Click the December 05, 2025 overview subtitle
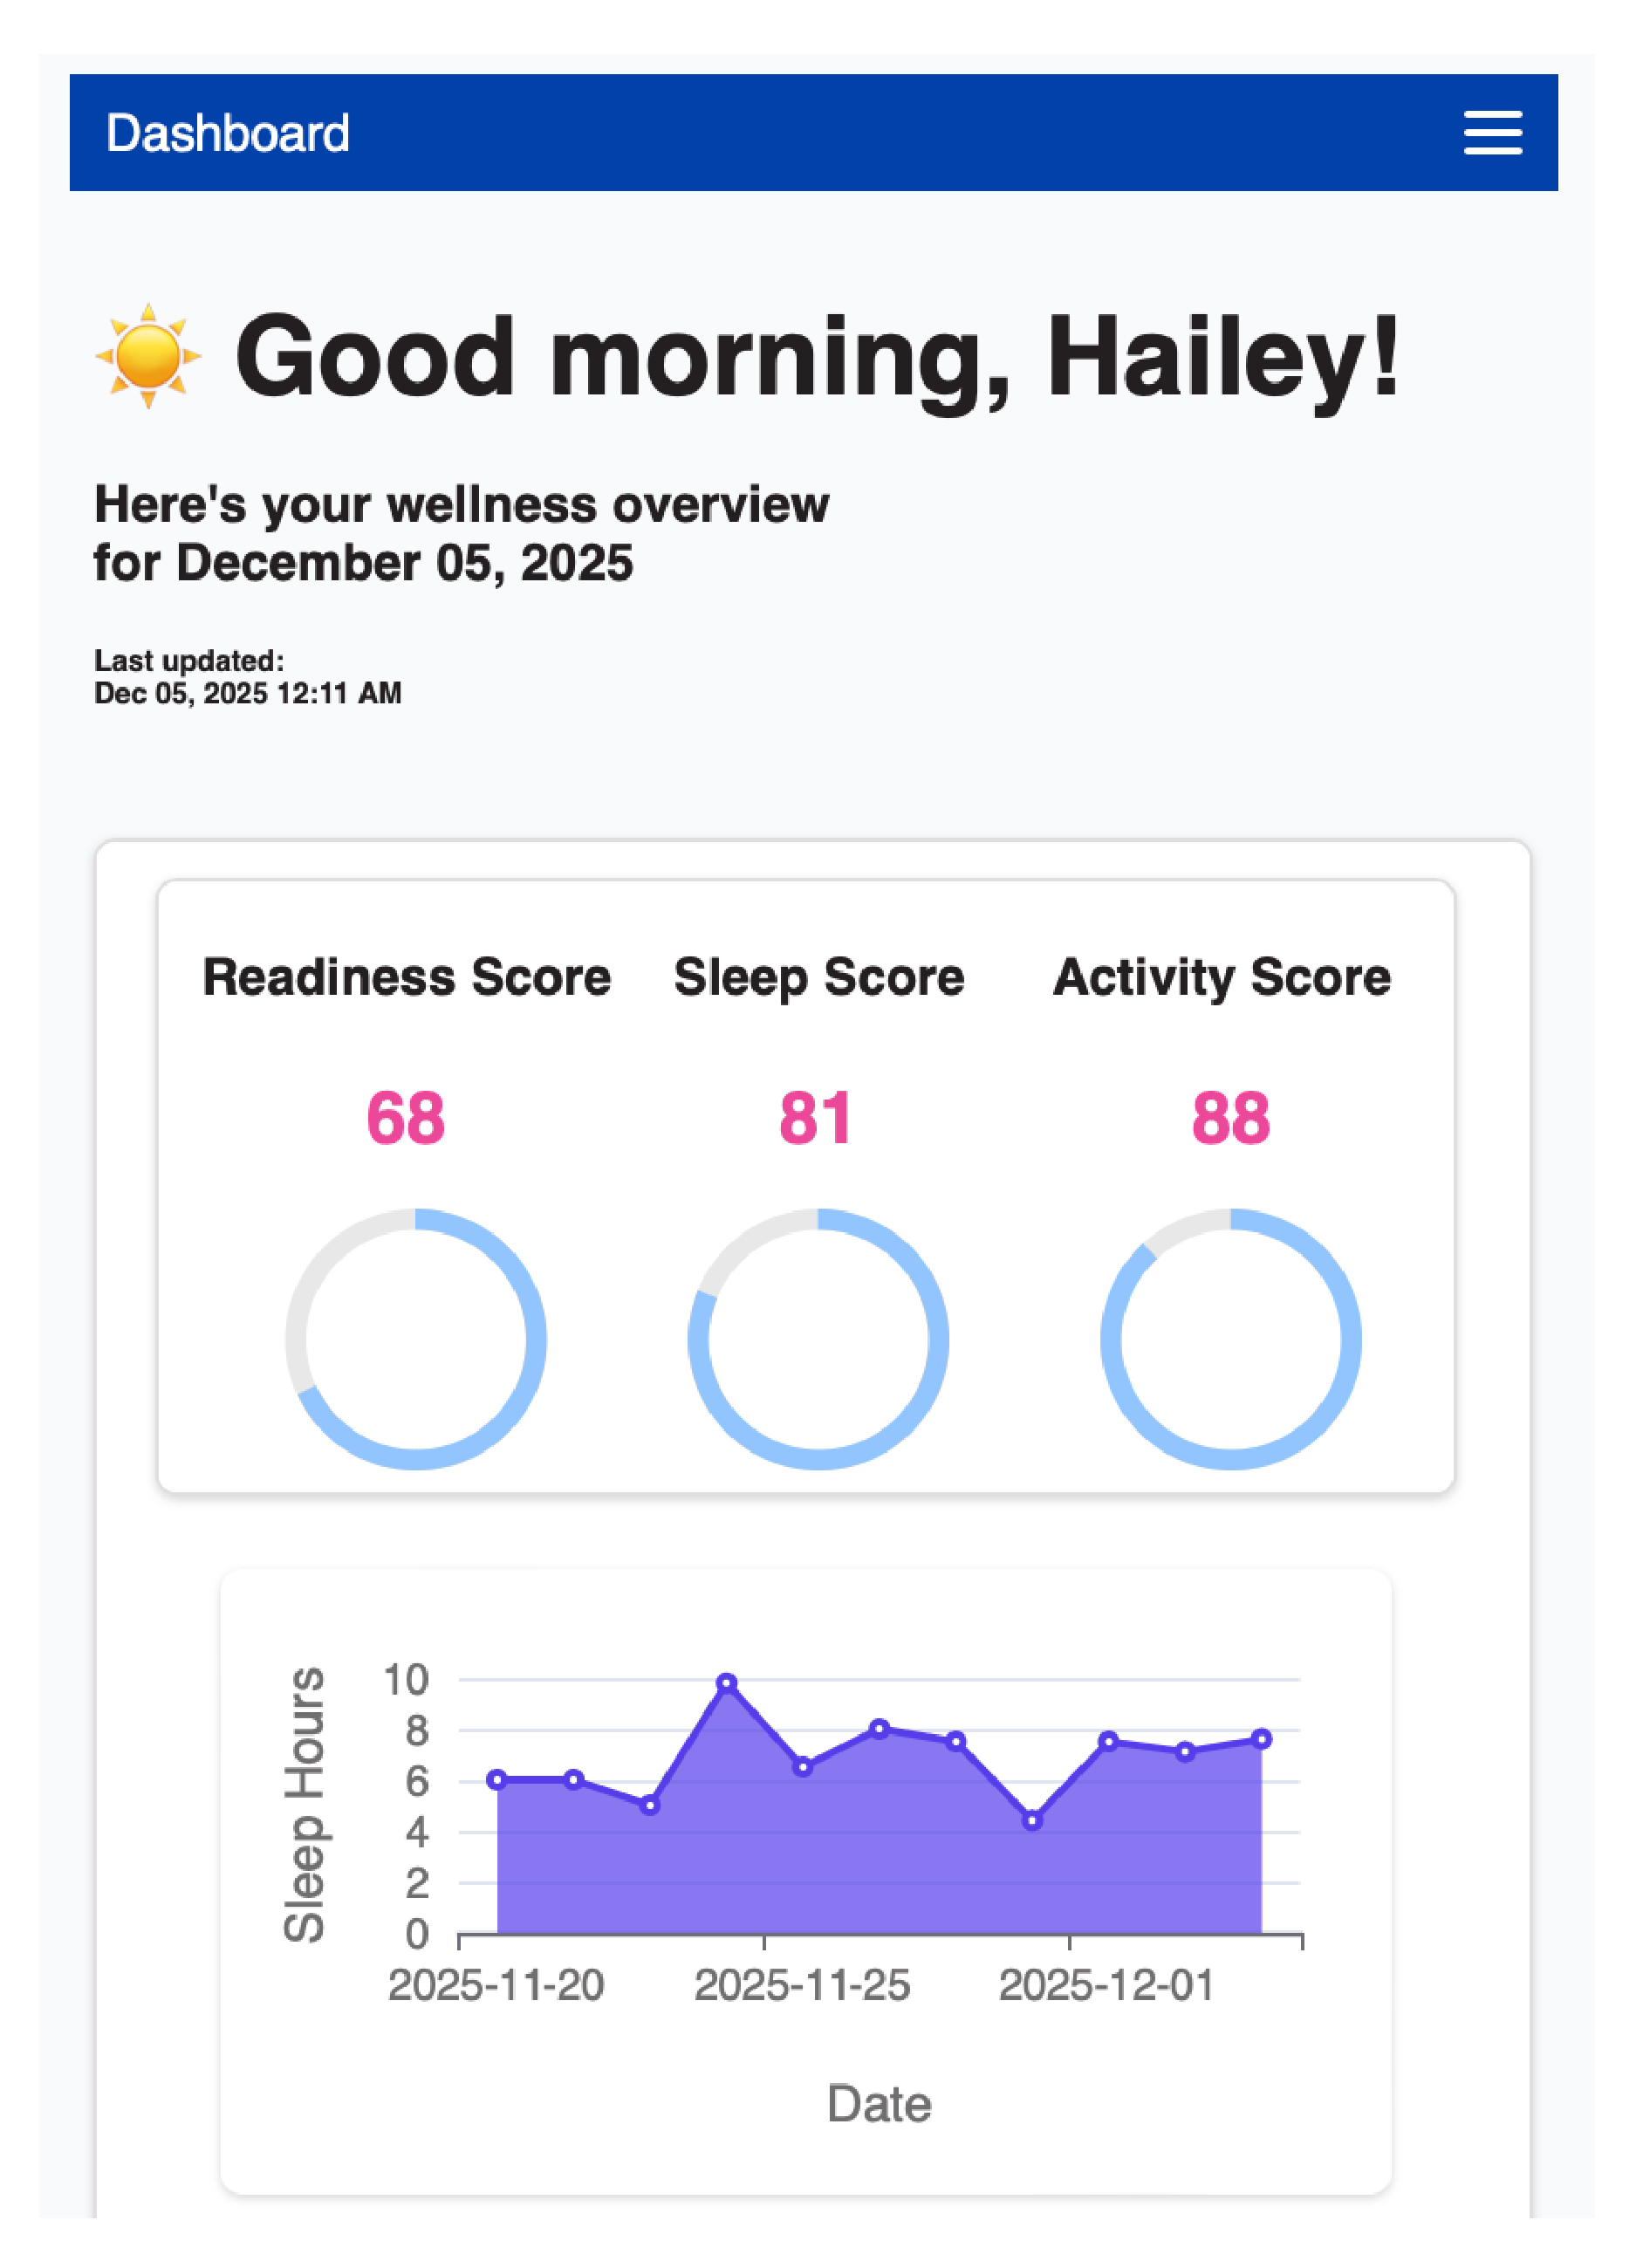The image size is (1643, 2268). tap(462, 533)
